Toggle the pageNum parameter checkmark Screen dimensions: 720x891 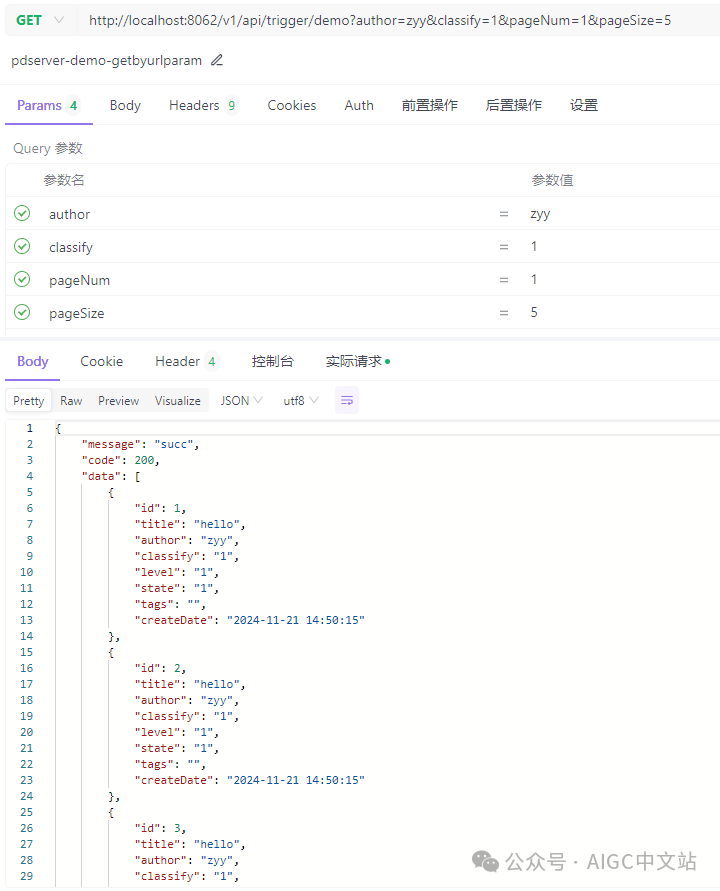point(22,280)
